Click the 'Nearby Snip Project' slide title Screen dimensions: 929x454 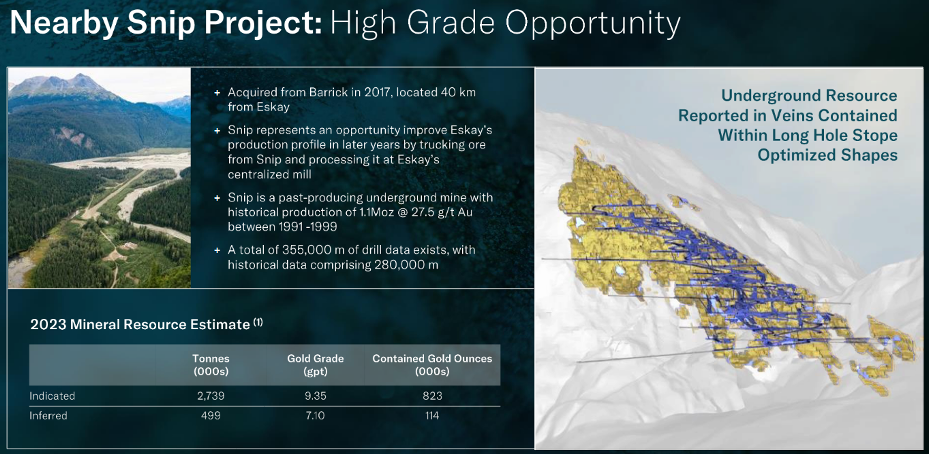165,23
